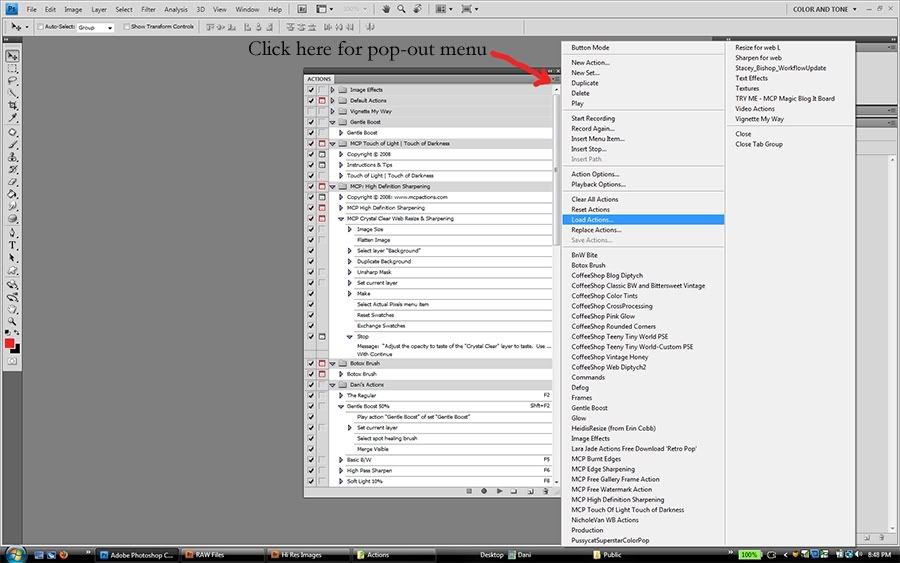Collapse MCP Touch of Light set
The width and height of the screenshot is (900, 563).
332,143
